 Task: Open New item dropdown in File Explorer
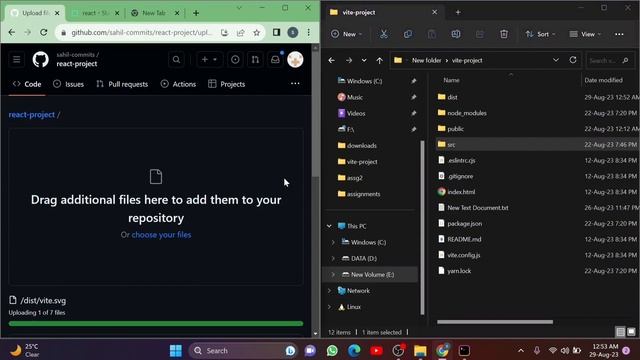346,34
